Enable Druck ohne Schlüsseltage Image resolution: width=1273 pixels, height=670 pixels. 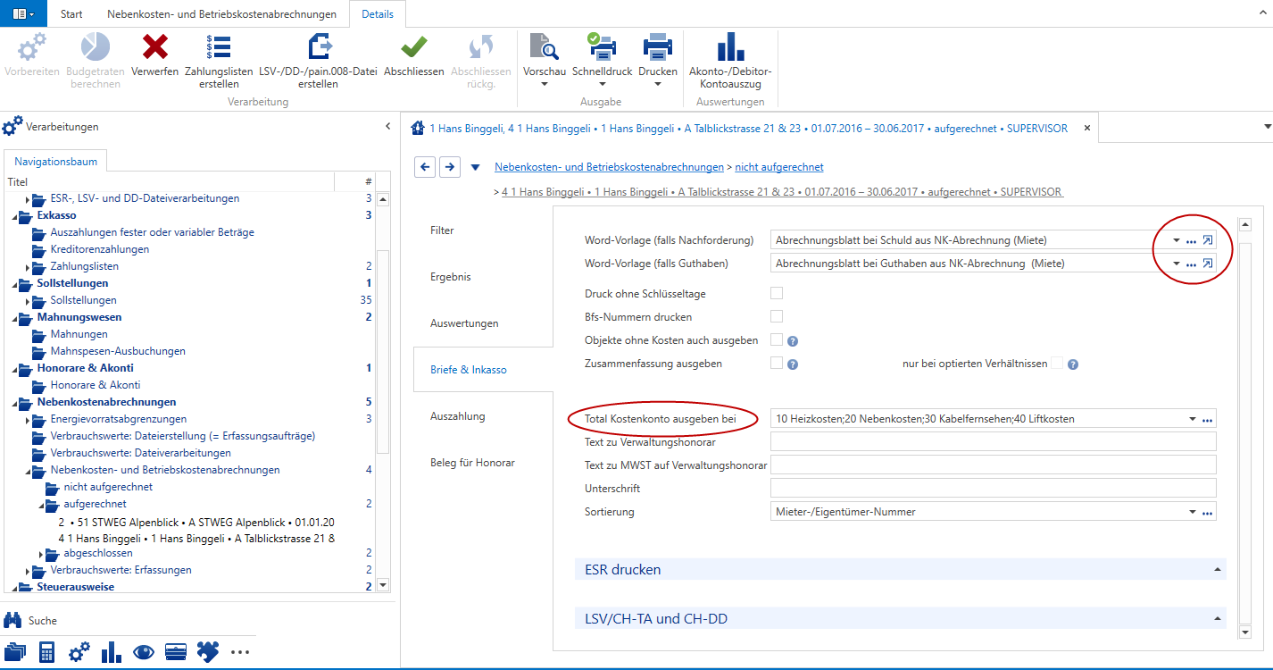click(776, 293)
